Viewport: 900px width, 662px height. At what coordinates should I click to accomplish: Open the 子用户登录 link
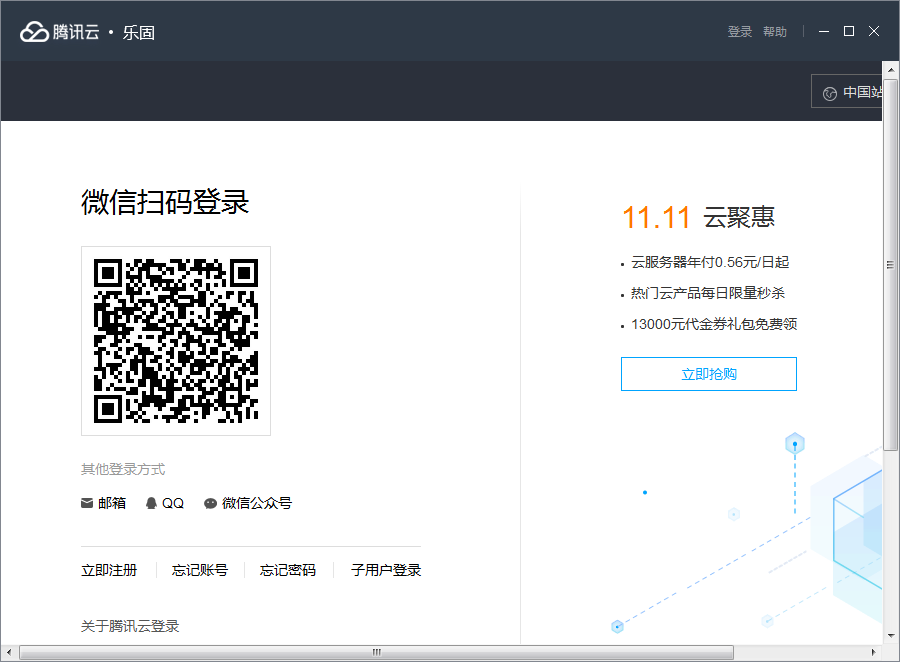pyautogui.click(x=386, y=570)
